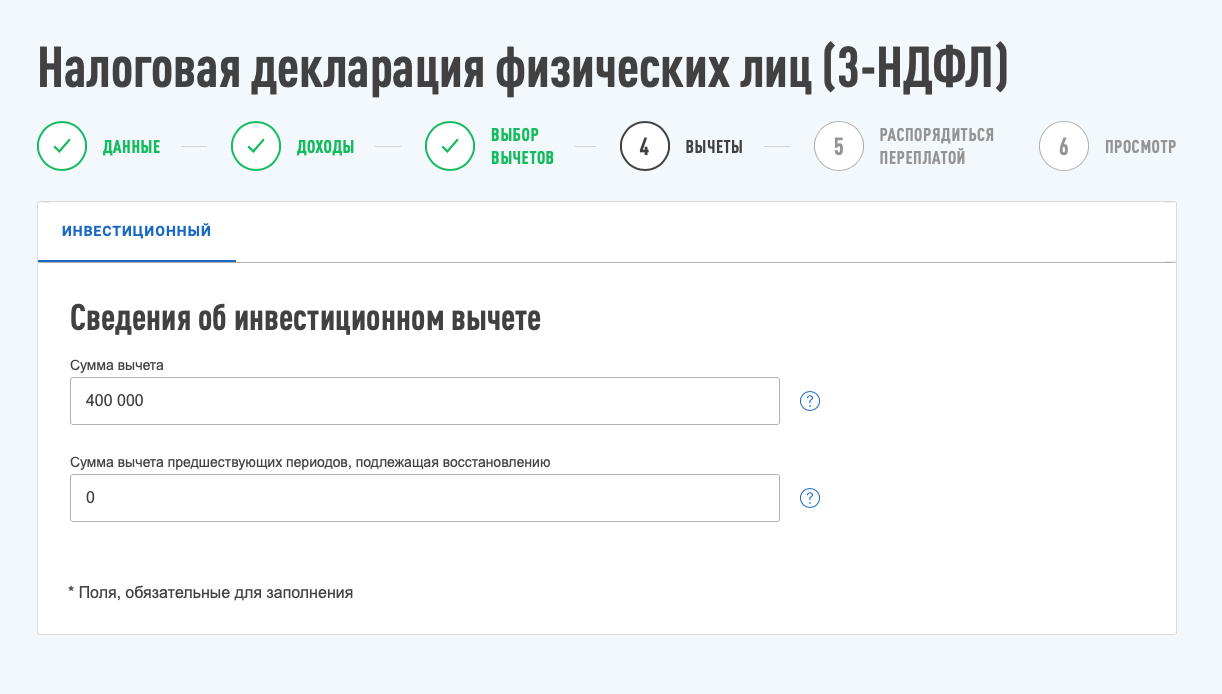Select the Вычеты step label
Viewport: 1222px width, 694px height.
(x=714, y=147)
